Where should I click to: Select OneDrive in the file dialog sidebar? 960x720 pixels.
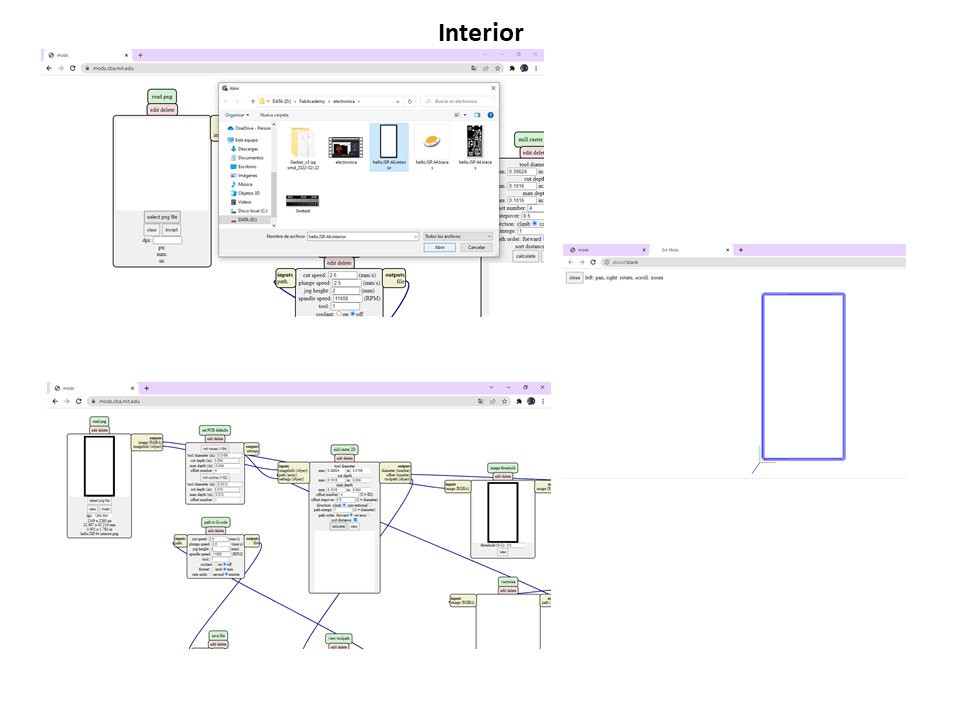(x=249, y=128)
